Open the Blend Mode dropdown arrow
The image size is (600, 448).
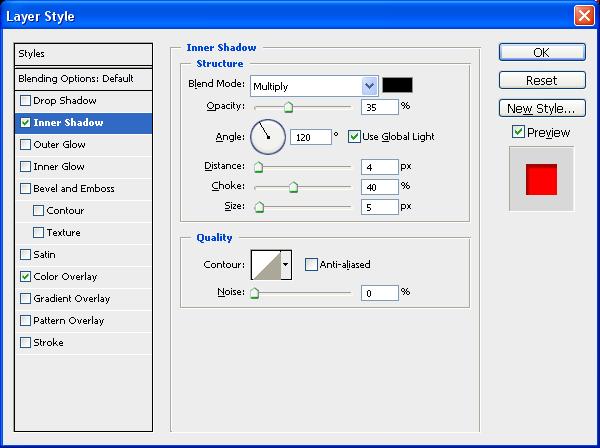pos(370,86)
